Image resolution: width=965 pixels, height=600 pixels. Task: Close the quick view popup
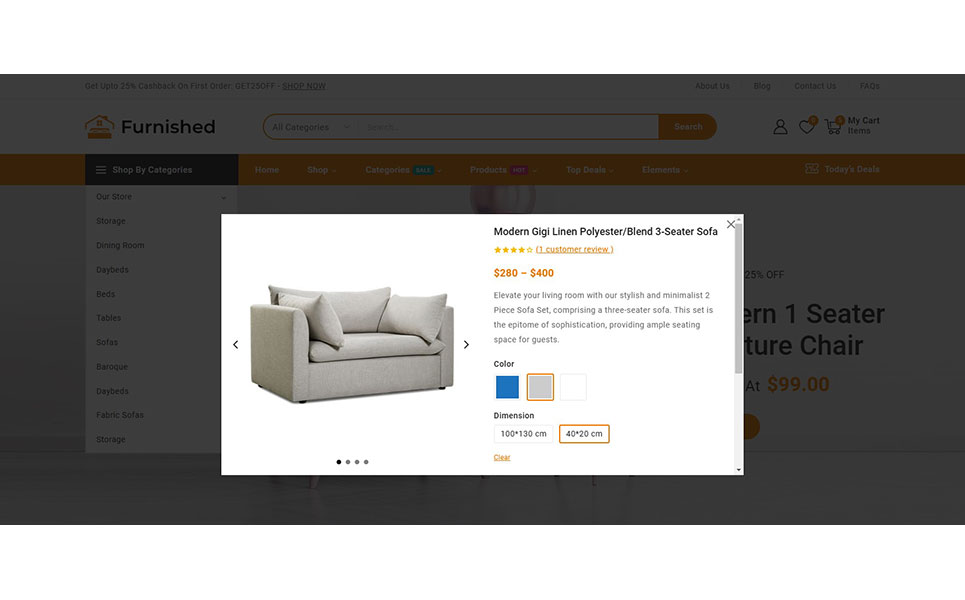[x=731, y=225]
